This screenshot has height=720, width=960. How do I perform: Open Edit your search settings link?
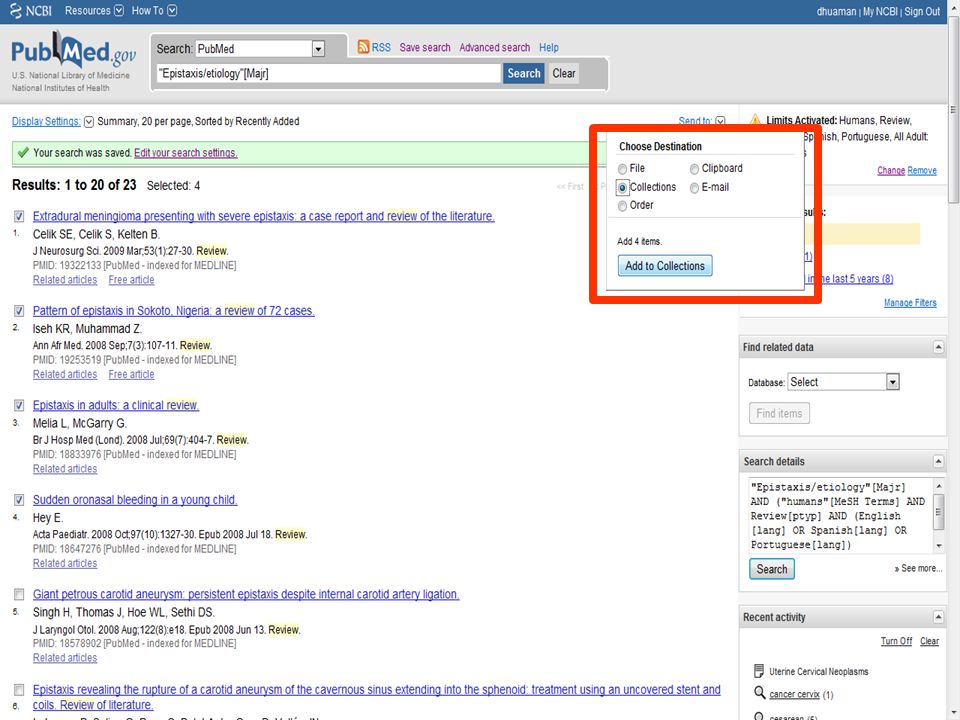pyautogui.click(x=186, y=152)
